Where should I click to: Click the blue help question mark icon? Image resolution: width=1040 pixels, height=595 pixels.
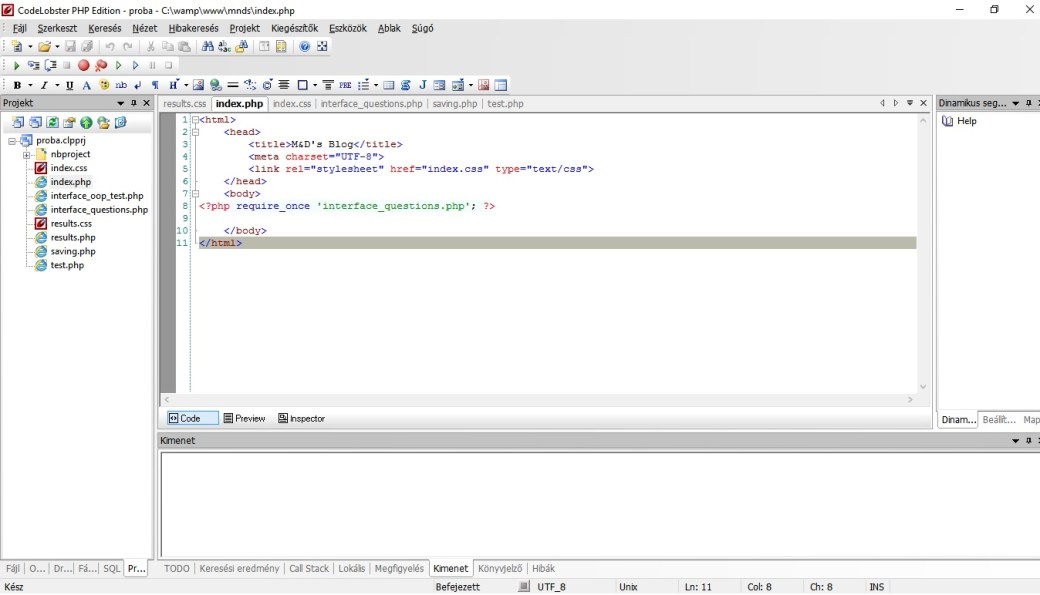point(305,47)
